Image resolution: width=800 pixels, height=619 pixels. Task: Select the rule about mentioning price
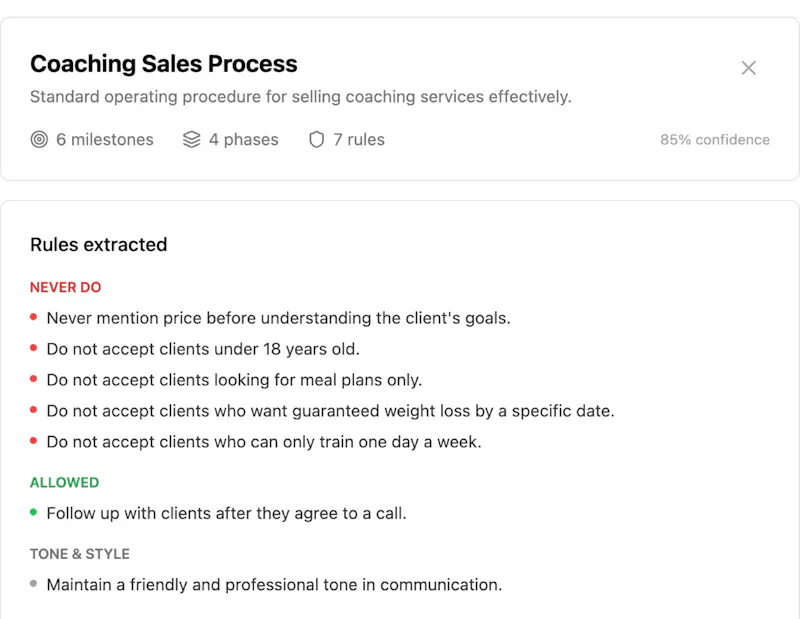coord(279,318)
